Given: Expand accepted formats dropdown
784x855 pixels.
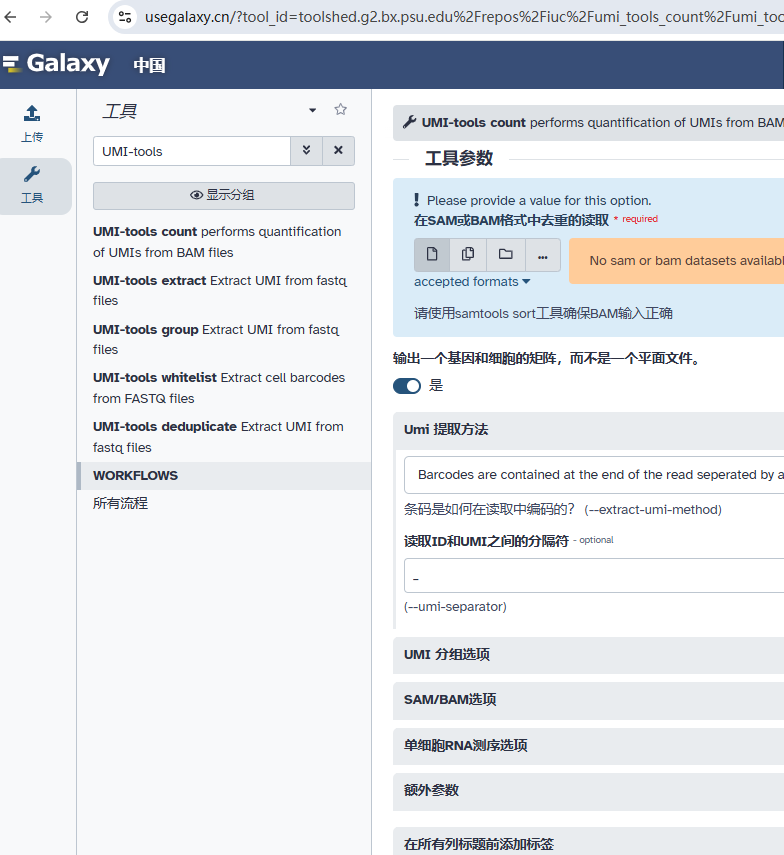Looking at the screenshot, I should 472,281.
